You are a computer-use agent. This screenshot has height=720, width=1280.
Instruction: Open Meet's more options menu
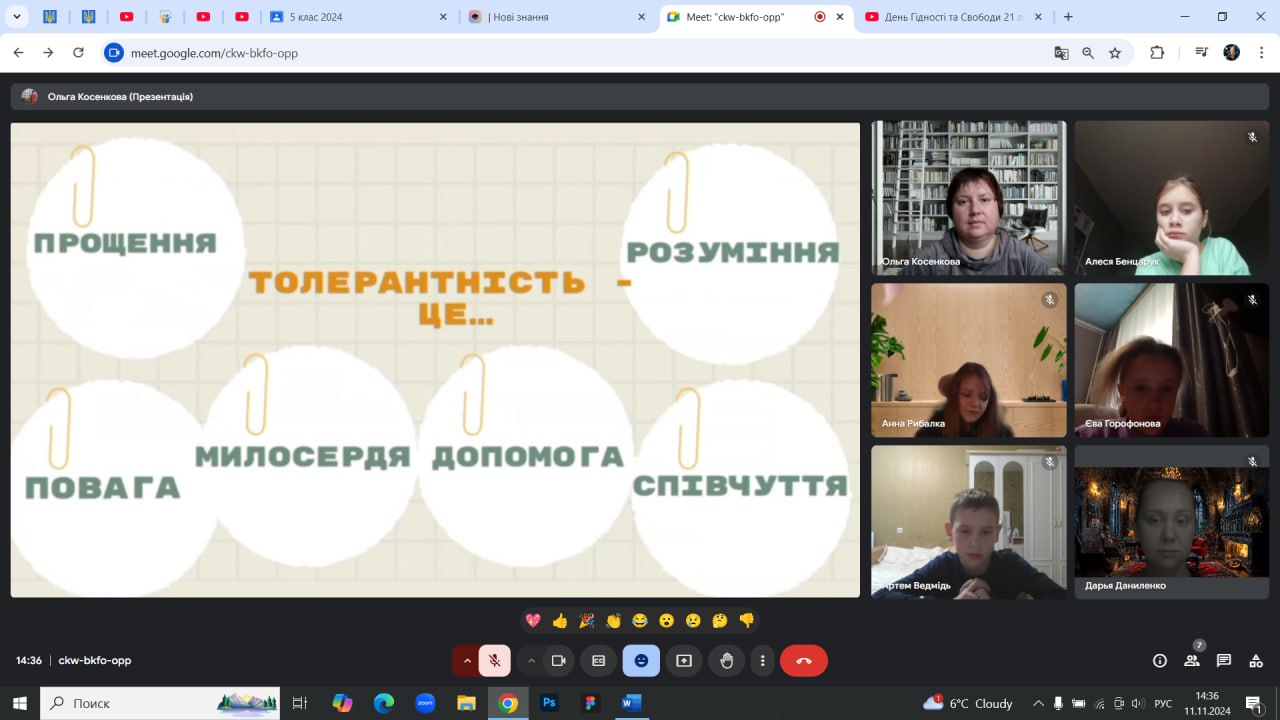click(x=763, y=661)
